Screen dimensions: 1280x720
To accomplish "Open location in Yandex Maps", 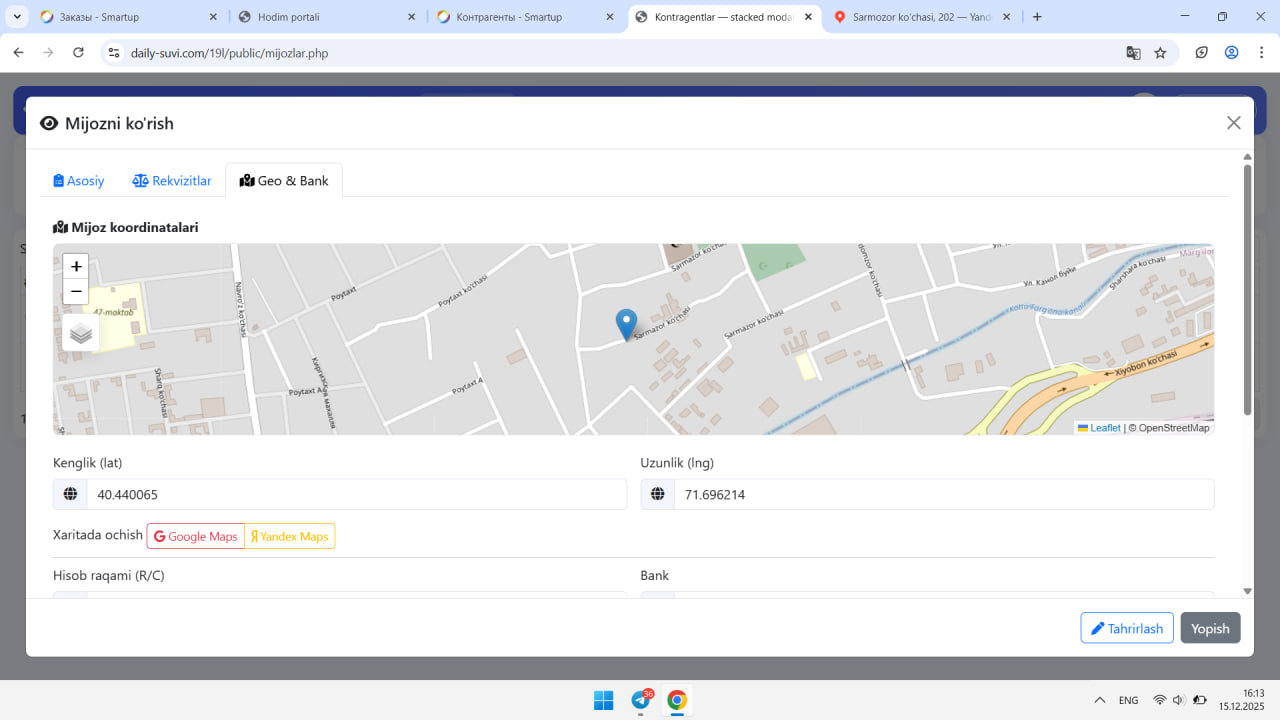I will pyautogui.click(x=290, y=537).
